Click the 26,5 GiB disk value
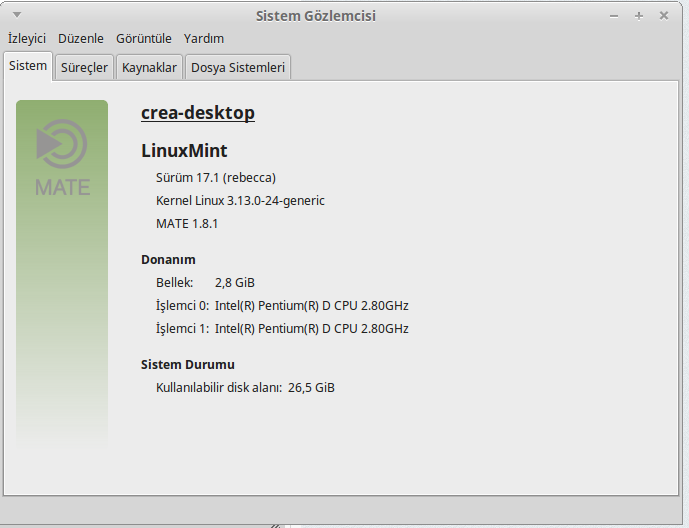689x528 pixels. [x=312, y=388]
